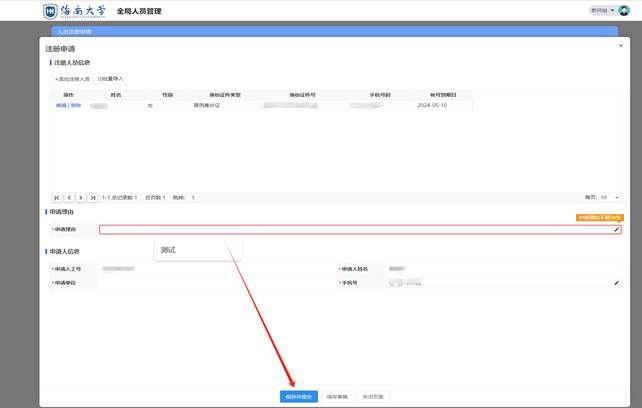
Task: Jump to the last page of the table
Action: tap(93, 198)
